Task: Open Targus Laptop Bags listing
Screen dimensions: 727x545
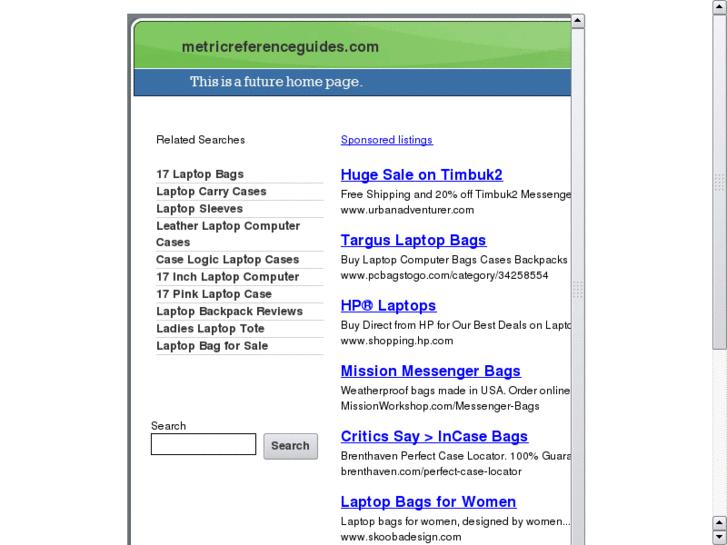Action: coord(413,240)
